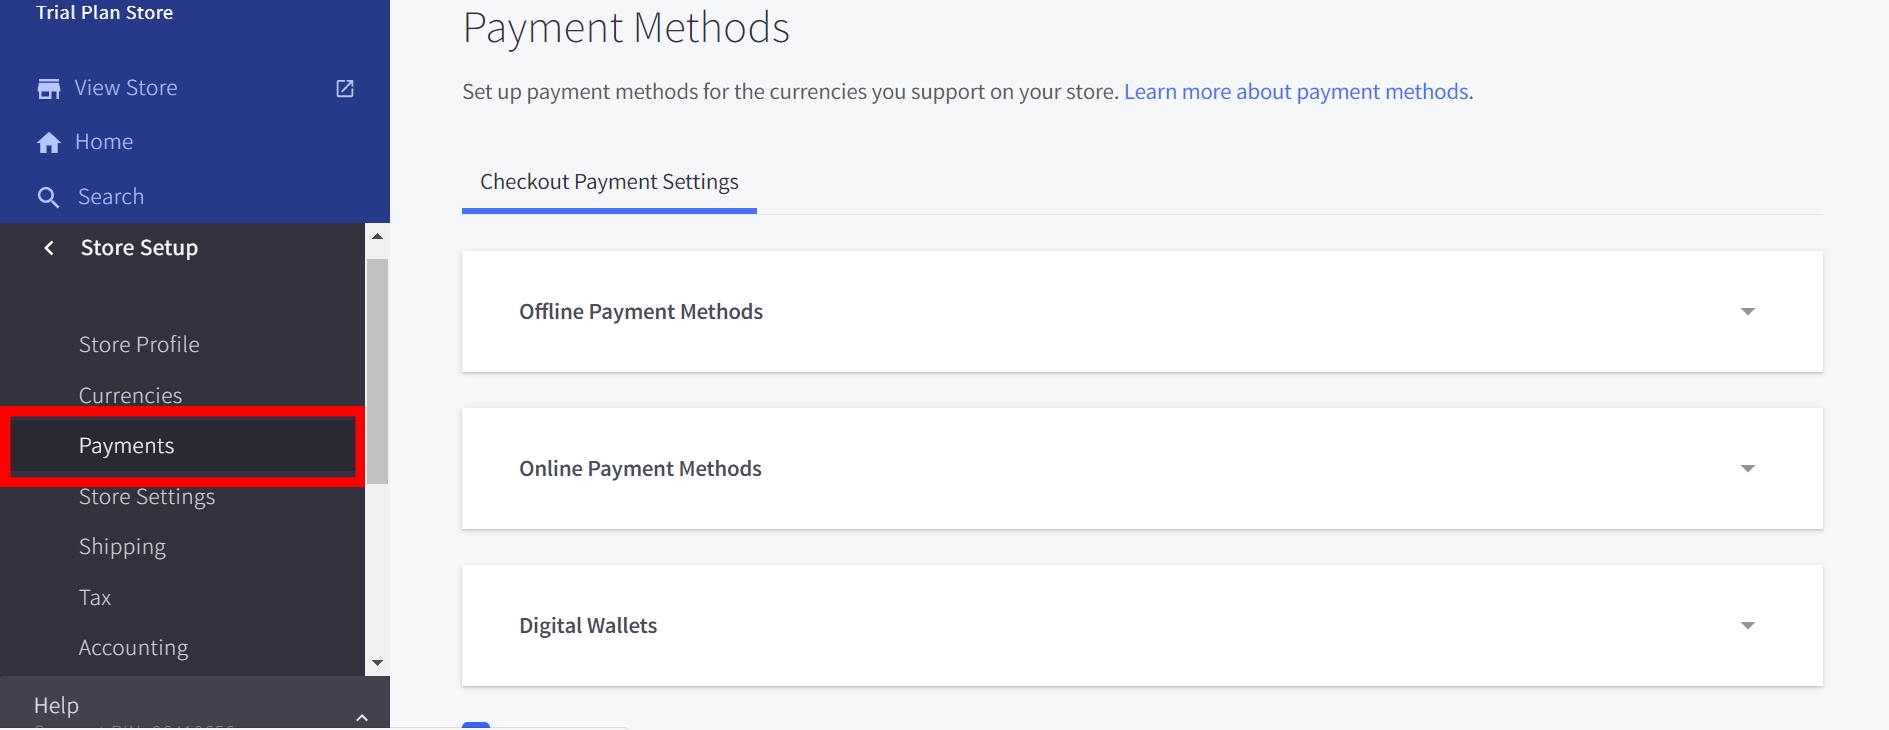The image size is (1889, 730).
Task: Open the Tax settings
Action: [95, 598]
